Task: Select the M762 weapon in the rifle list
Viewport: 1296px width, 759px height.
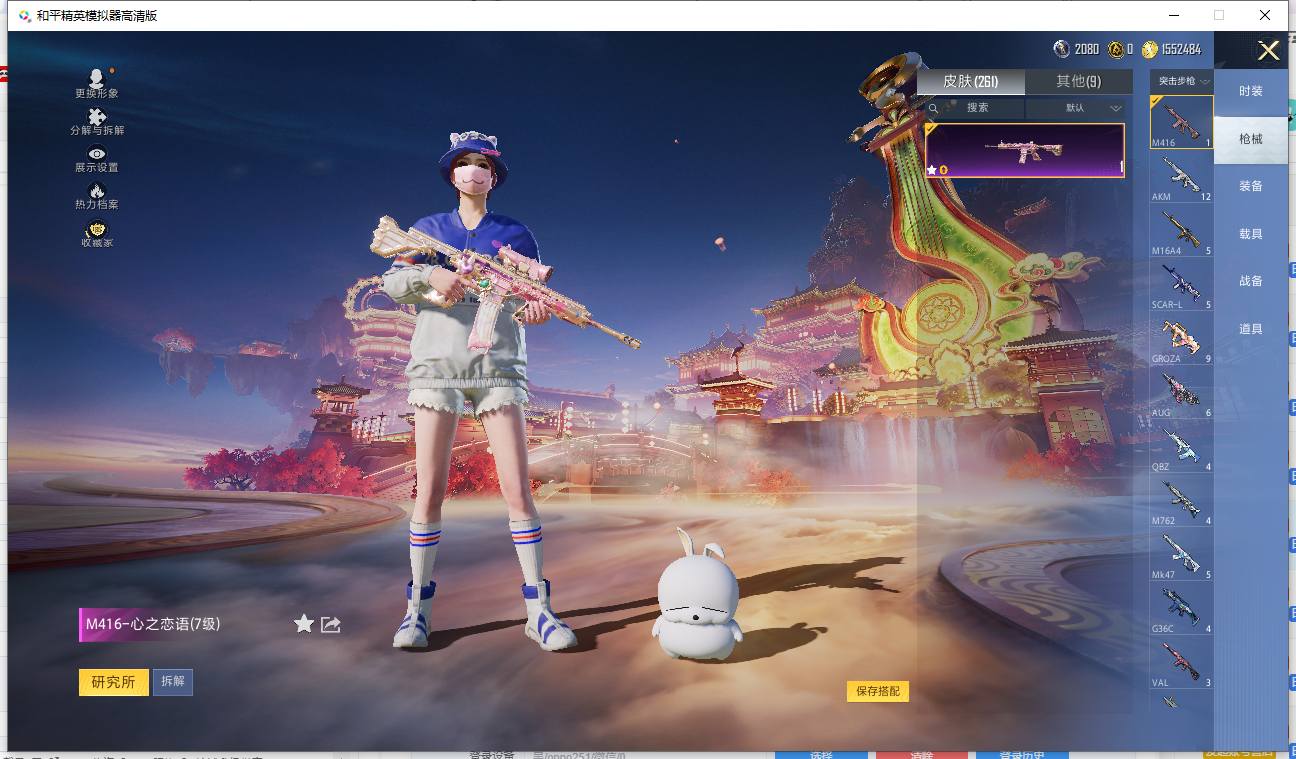Action: pos(1181,501)
